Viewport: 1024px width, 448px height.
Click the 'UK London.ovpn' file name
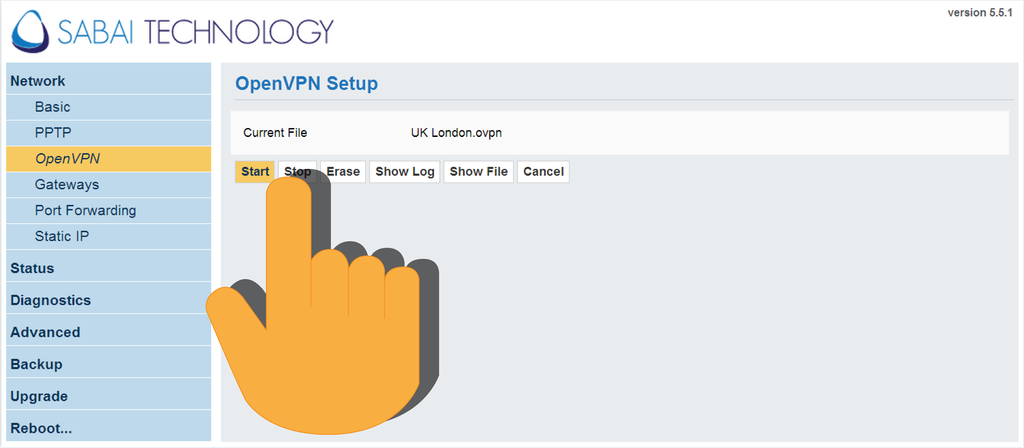(x=456, y=133)
